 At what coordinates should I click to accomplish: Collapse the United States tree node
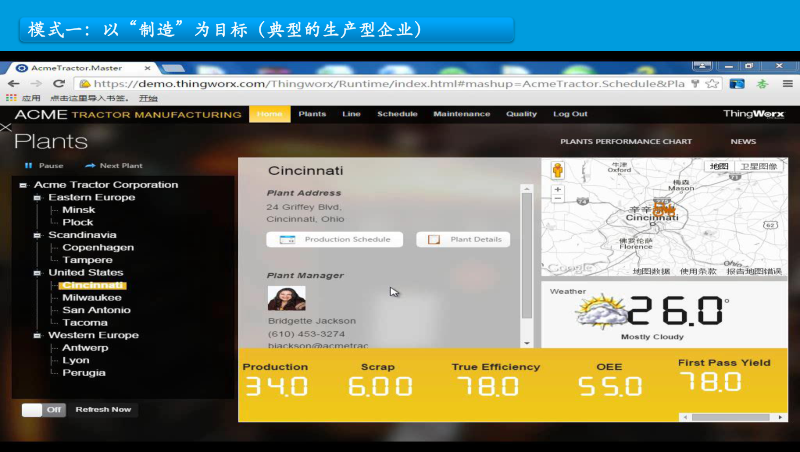(37, 273)
